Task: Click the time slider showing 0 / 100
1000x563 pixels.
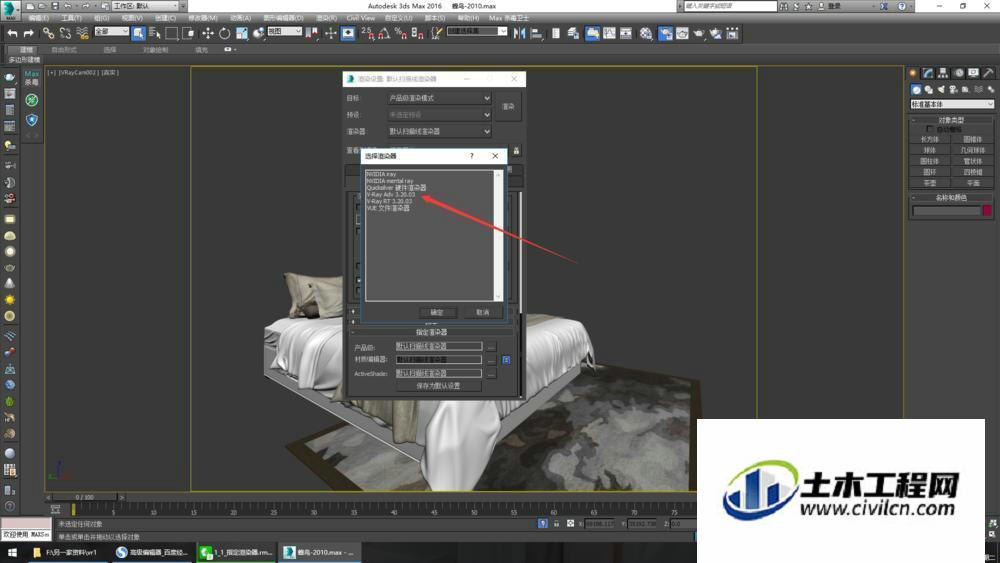Action: tap(85, 497)
